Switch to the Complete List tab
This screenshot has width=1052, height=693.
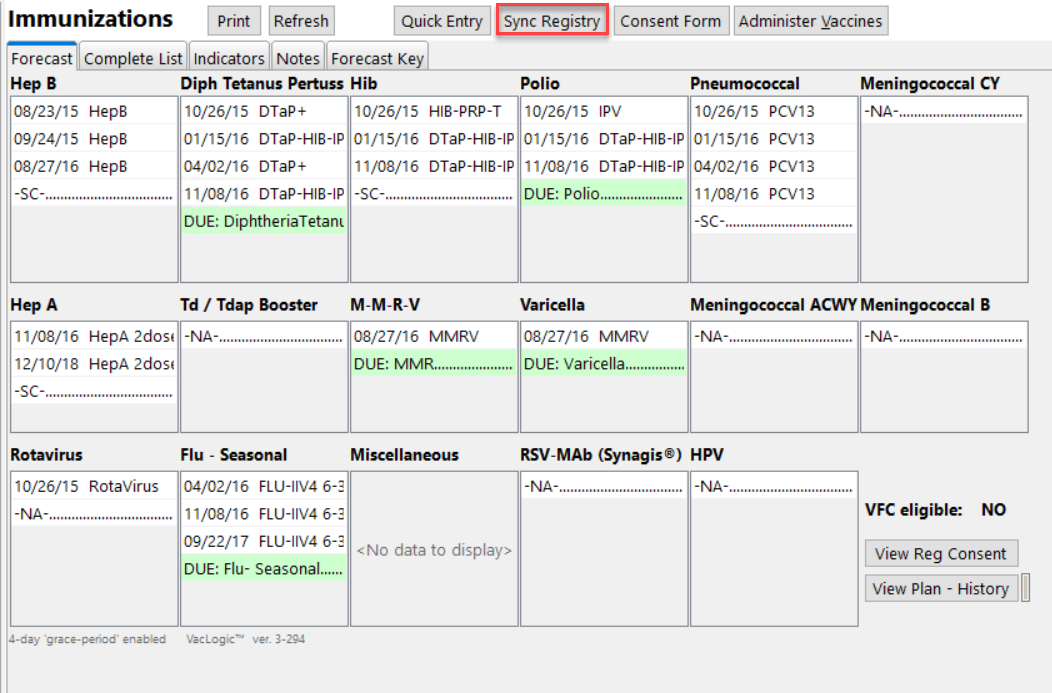(x=133, y=58)
